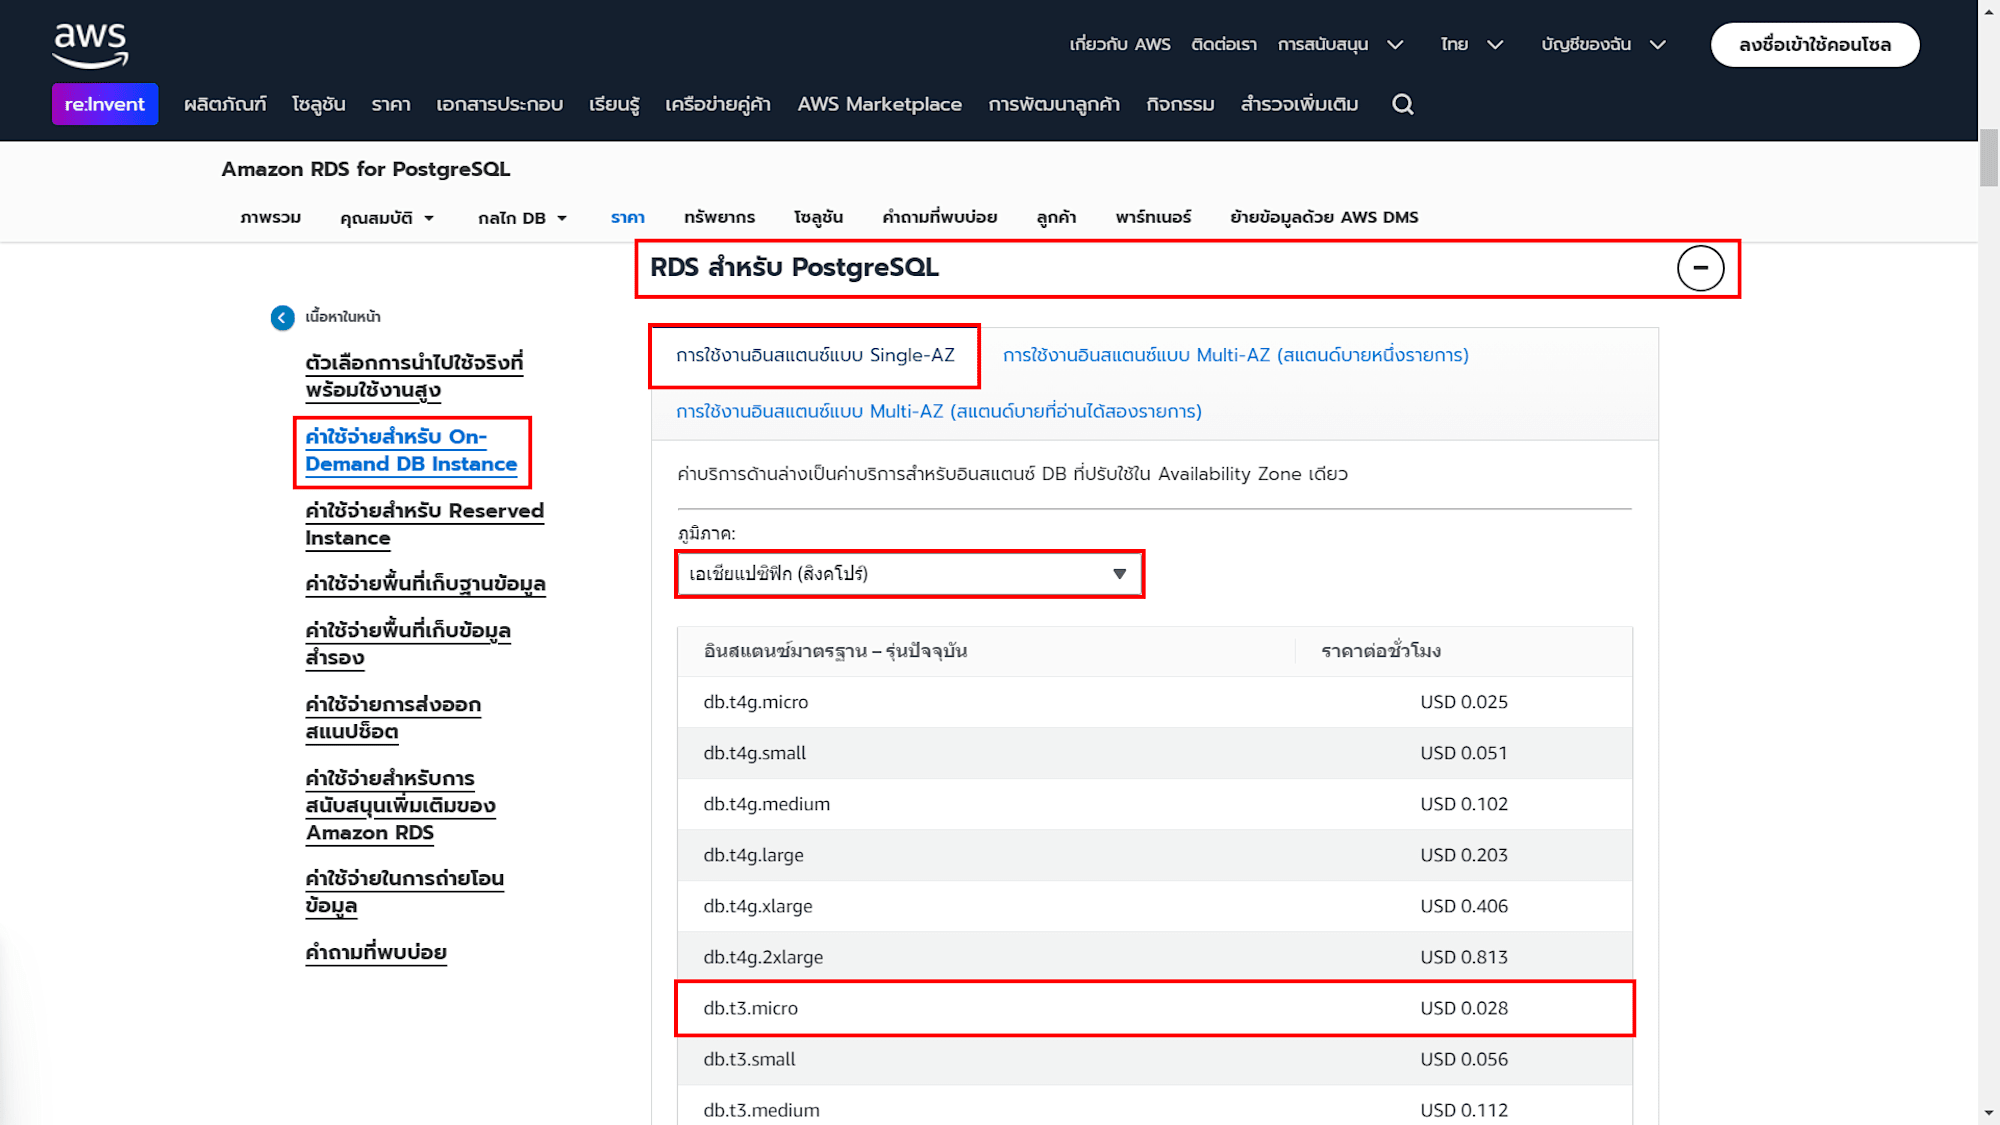This screenshot has height=1125, width=2000.
Task: Collapse the RDS สำหรับ PostgreSQL section
Action: (x=1700, y=268)
